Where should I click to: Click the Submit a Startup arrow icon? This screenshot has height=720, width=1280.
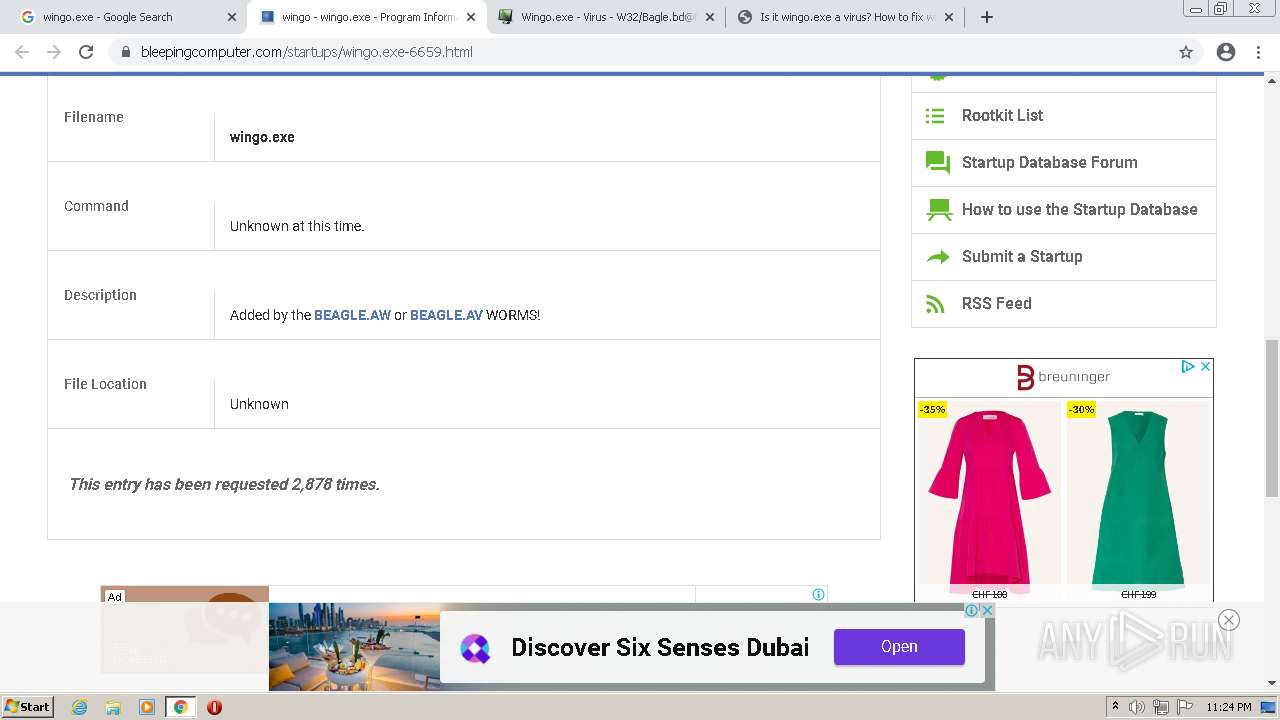tap(937, 257)
